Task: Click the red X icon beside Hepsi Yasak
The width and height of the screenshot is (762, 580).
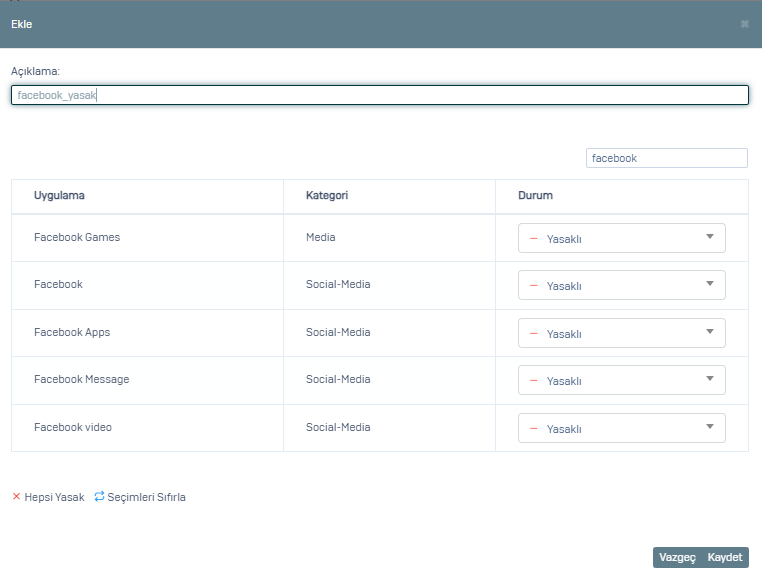Action: [17, 496]
